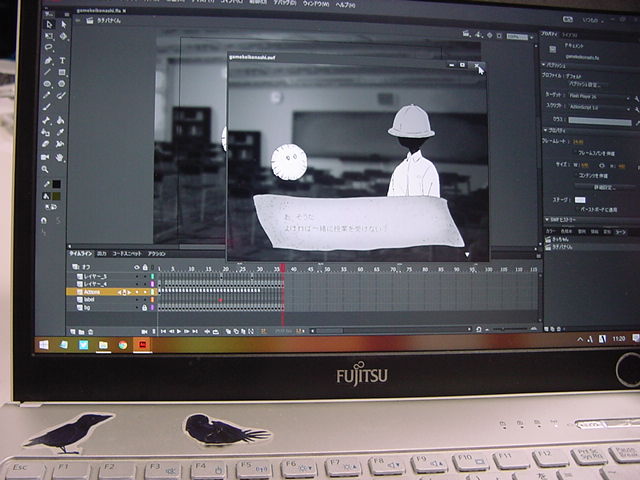Toggle show/hide all layers eye header
The width and height of the screenshot is (640, 480).
coord(137,267)
